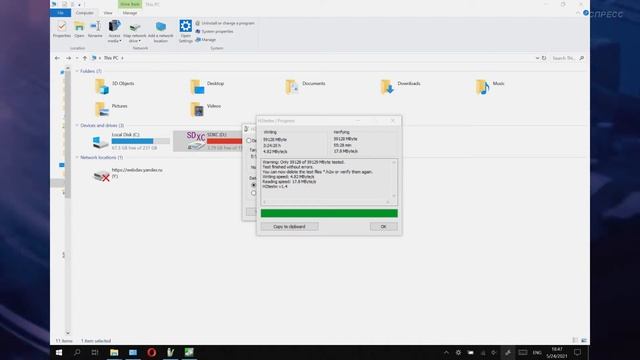Show hidden system tray icons
This screenshot has height=360, width=640.
(446, 352)
